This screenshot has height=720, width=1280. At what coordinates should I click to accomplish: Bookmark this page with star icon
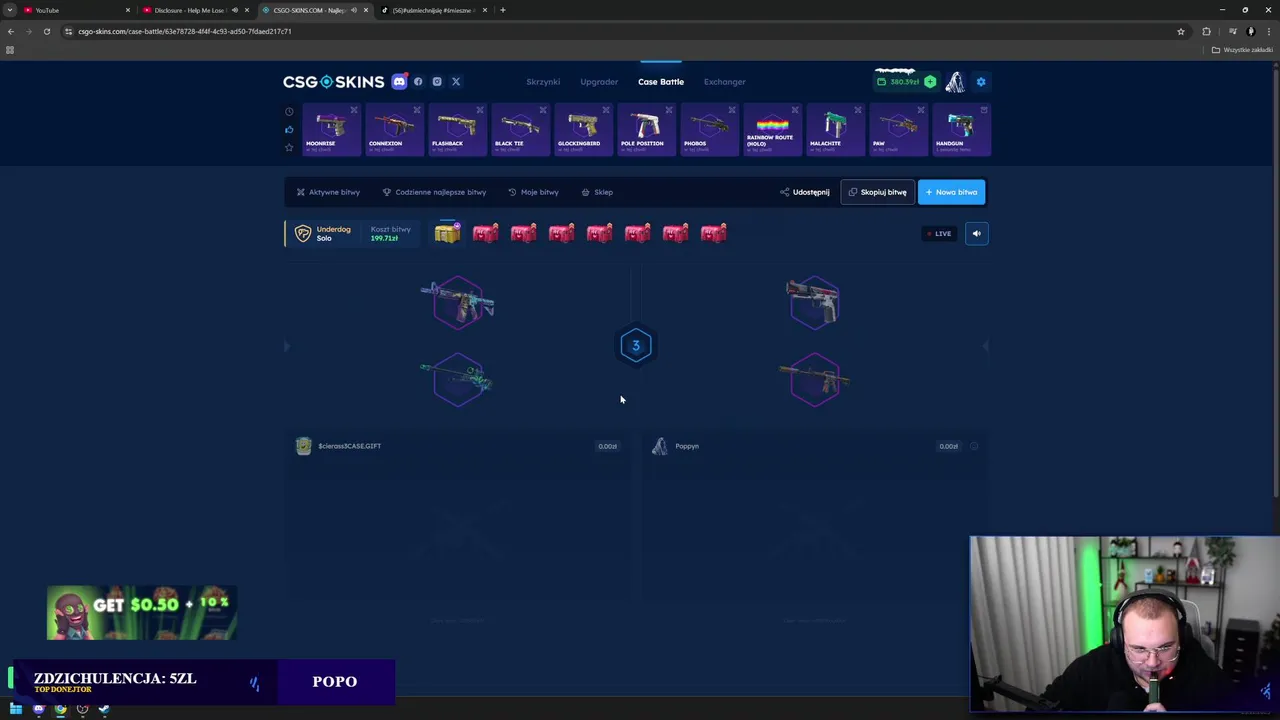(x=1181, y=31)
